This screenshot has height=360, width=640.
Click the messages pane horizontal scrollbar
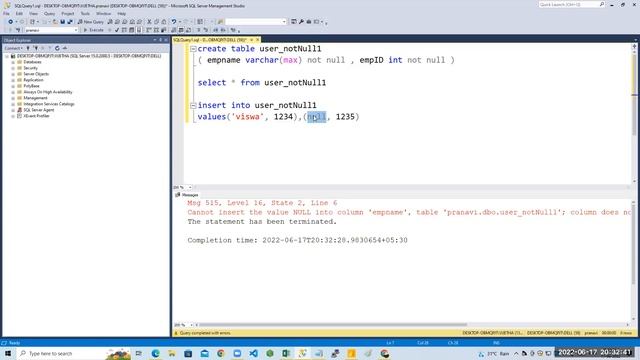[x=333, y=325]
